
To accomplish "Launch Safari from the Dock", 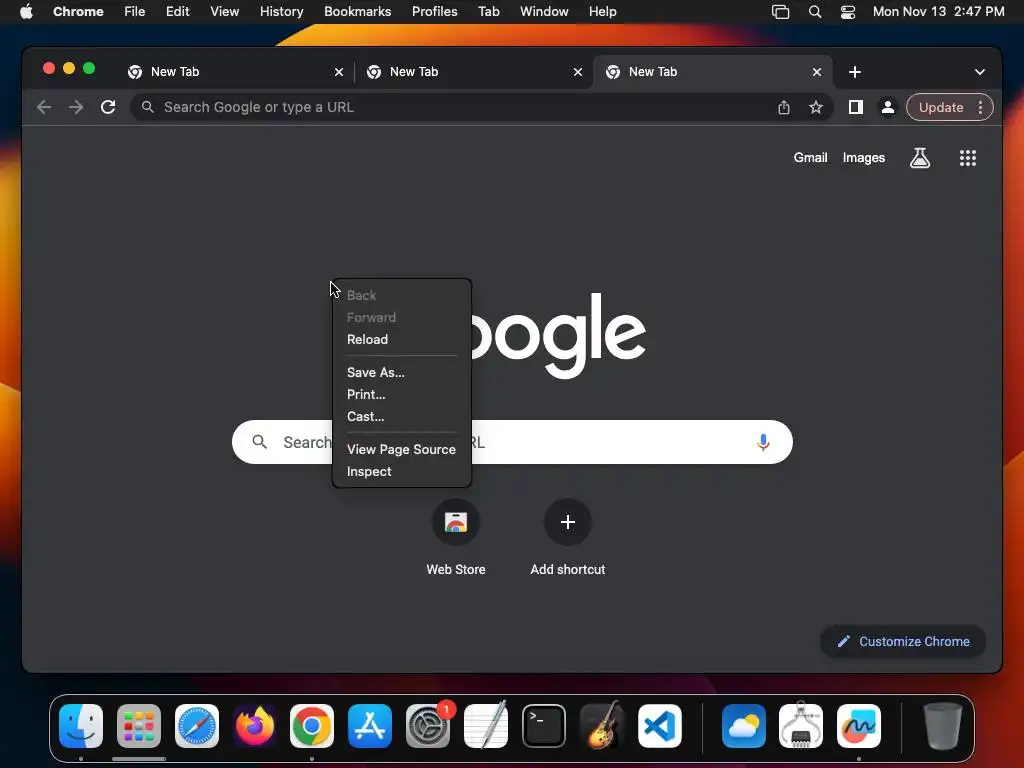I will point(197,726).
